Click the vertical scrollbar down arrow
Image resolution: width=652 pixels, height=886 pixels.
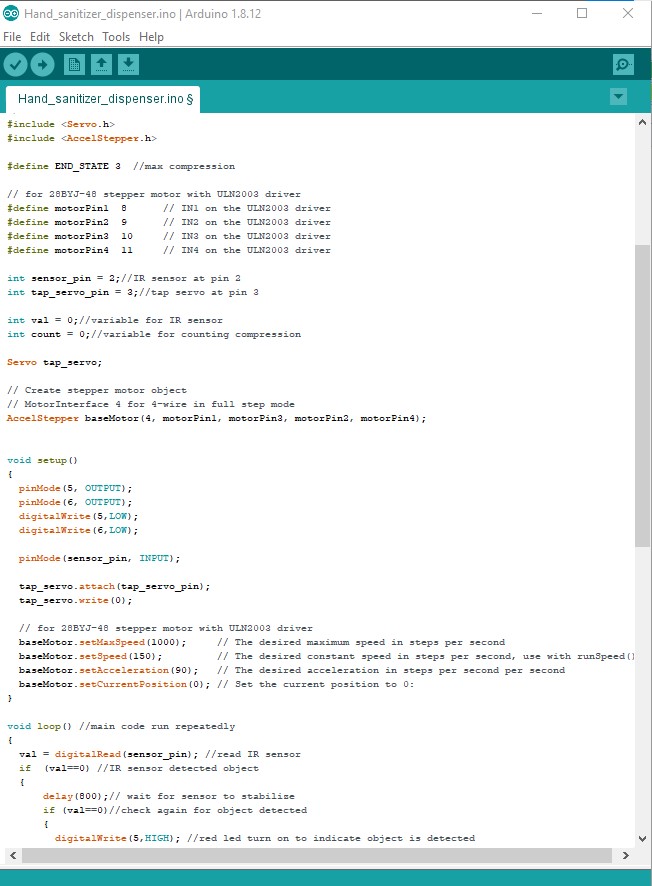click(x=642, y=839)
